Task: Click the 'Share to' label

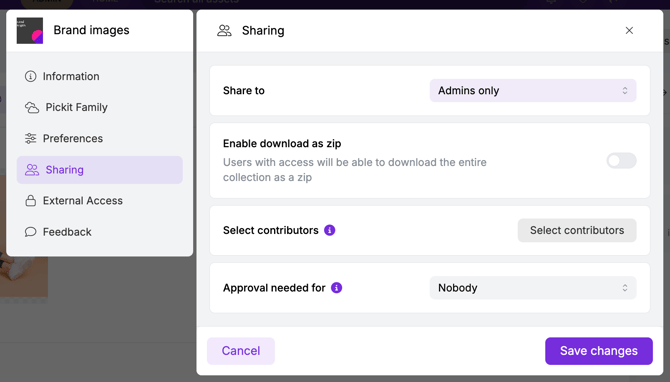Action: point(244,91)
